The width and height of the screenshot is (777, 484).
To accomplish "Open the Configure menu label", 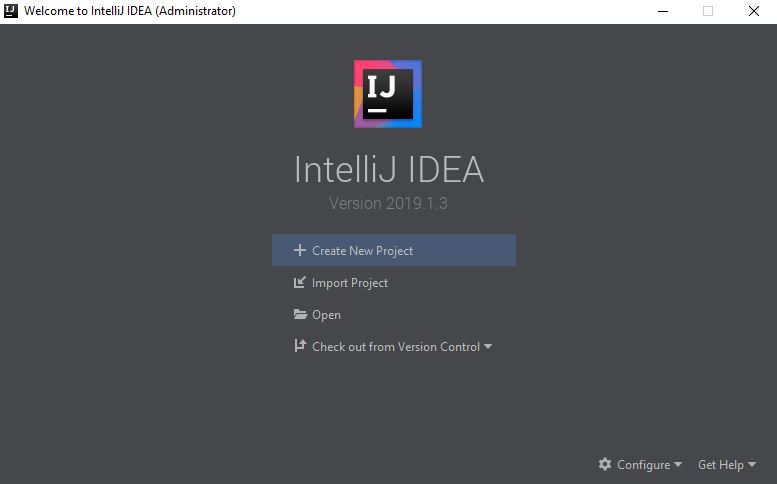I will (643, 465).
